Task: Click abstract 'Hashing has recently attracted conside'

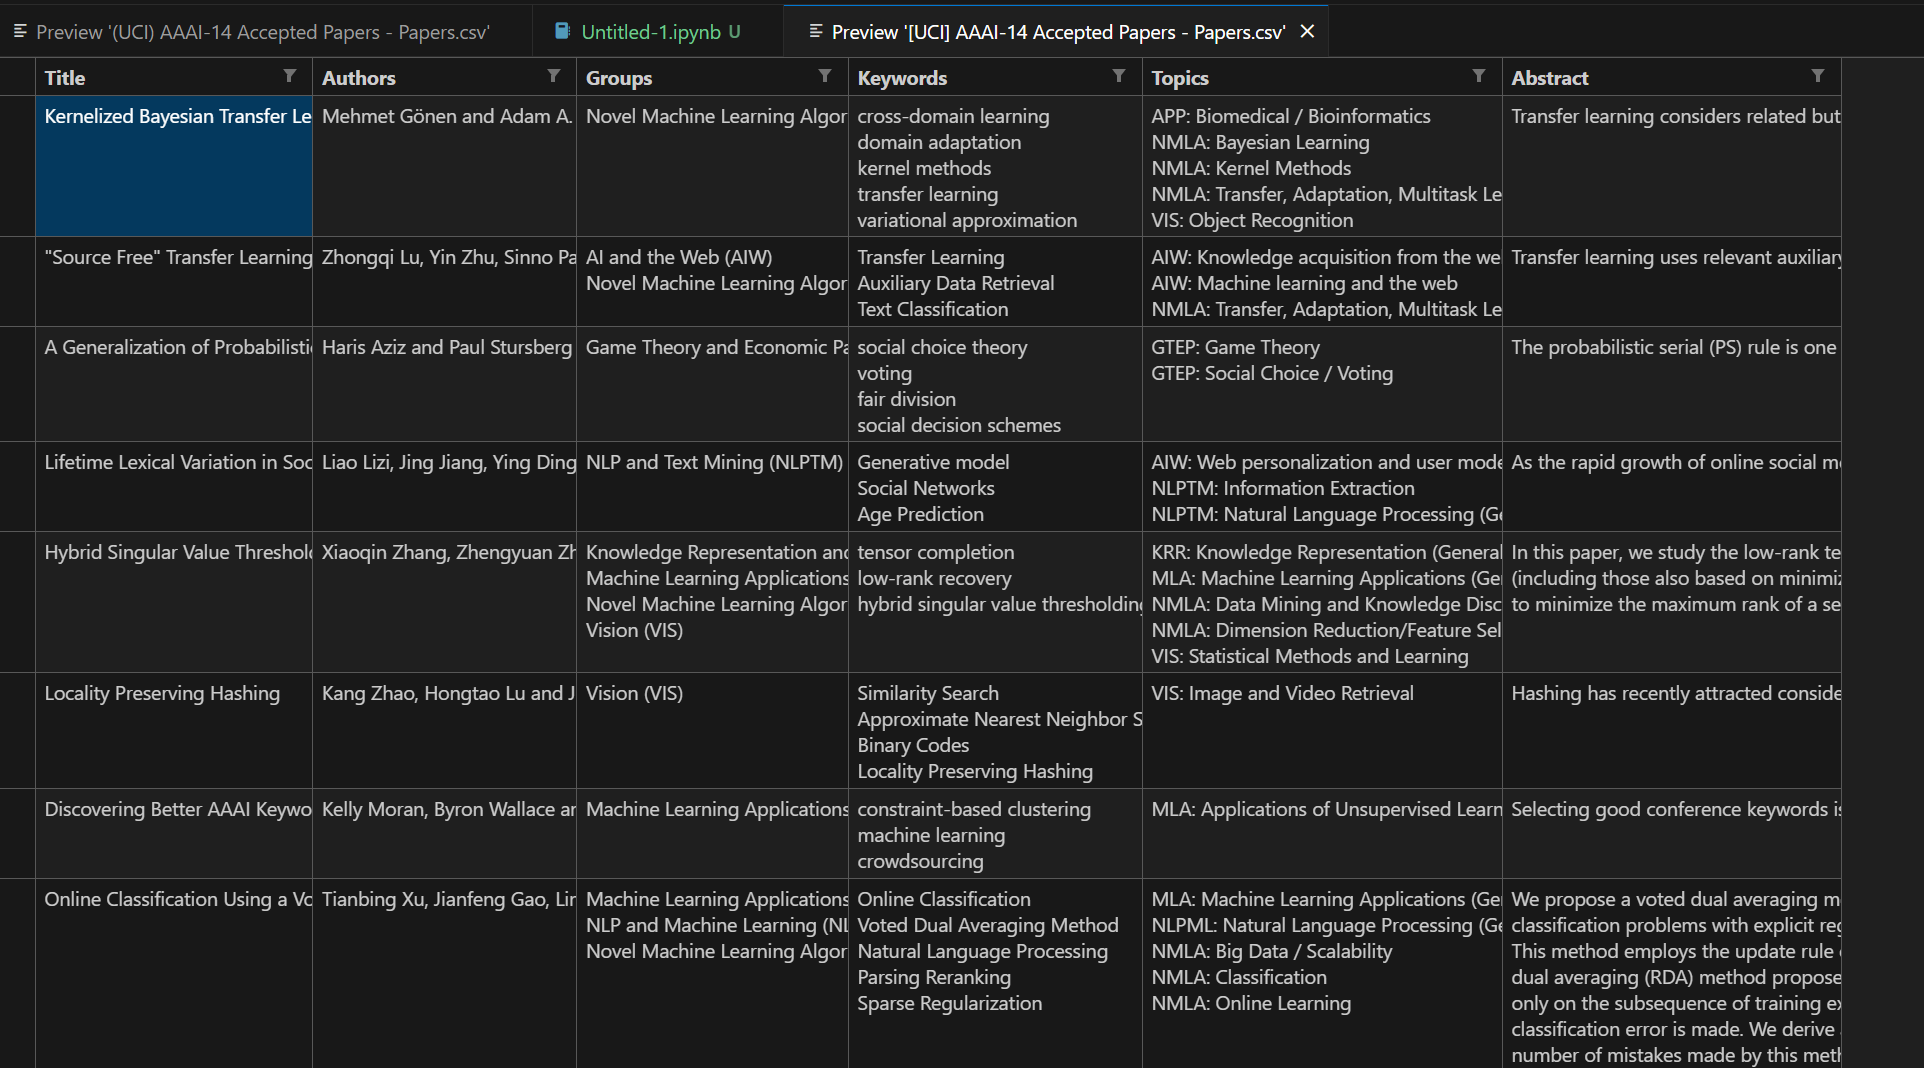Action: coord(1675,693)
